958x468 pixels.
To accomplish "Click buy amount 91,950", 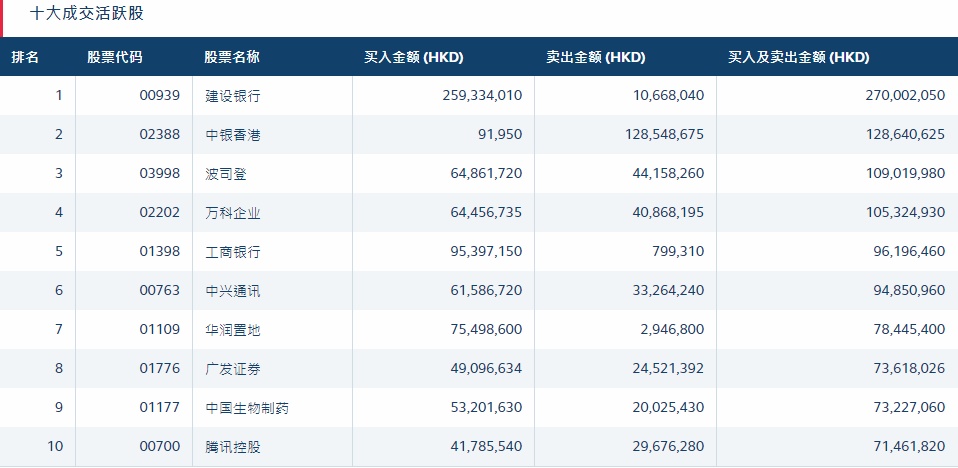I will 500,135.
